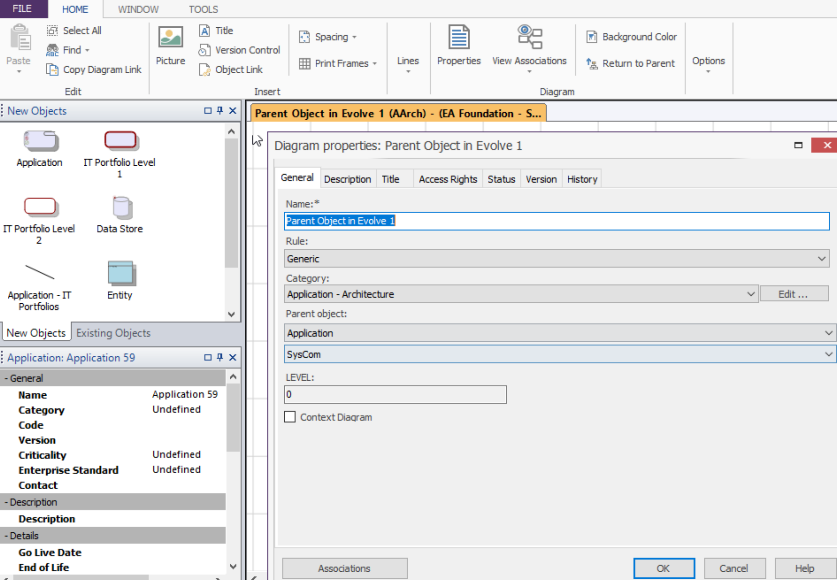Select the Entity object icon

click(120, 273)
